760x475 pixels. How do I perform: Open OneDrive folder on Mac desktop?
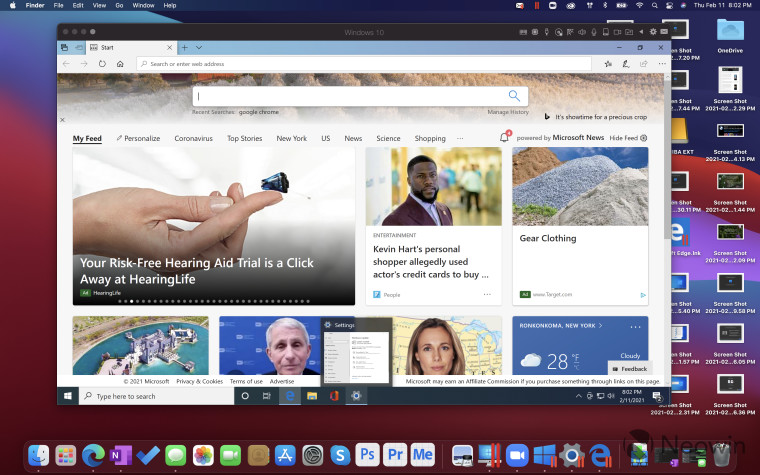730,35
